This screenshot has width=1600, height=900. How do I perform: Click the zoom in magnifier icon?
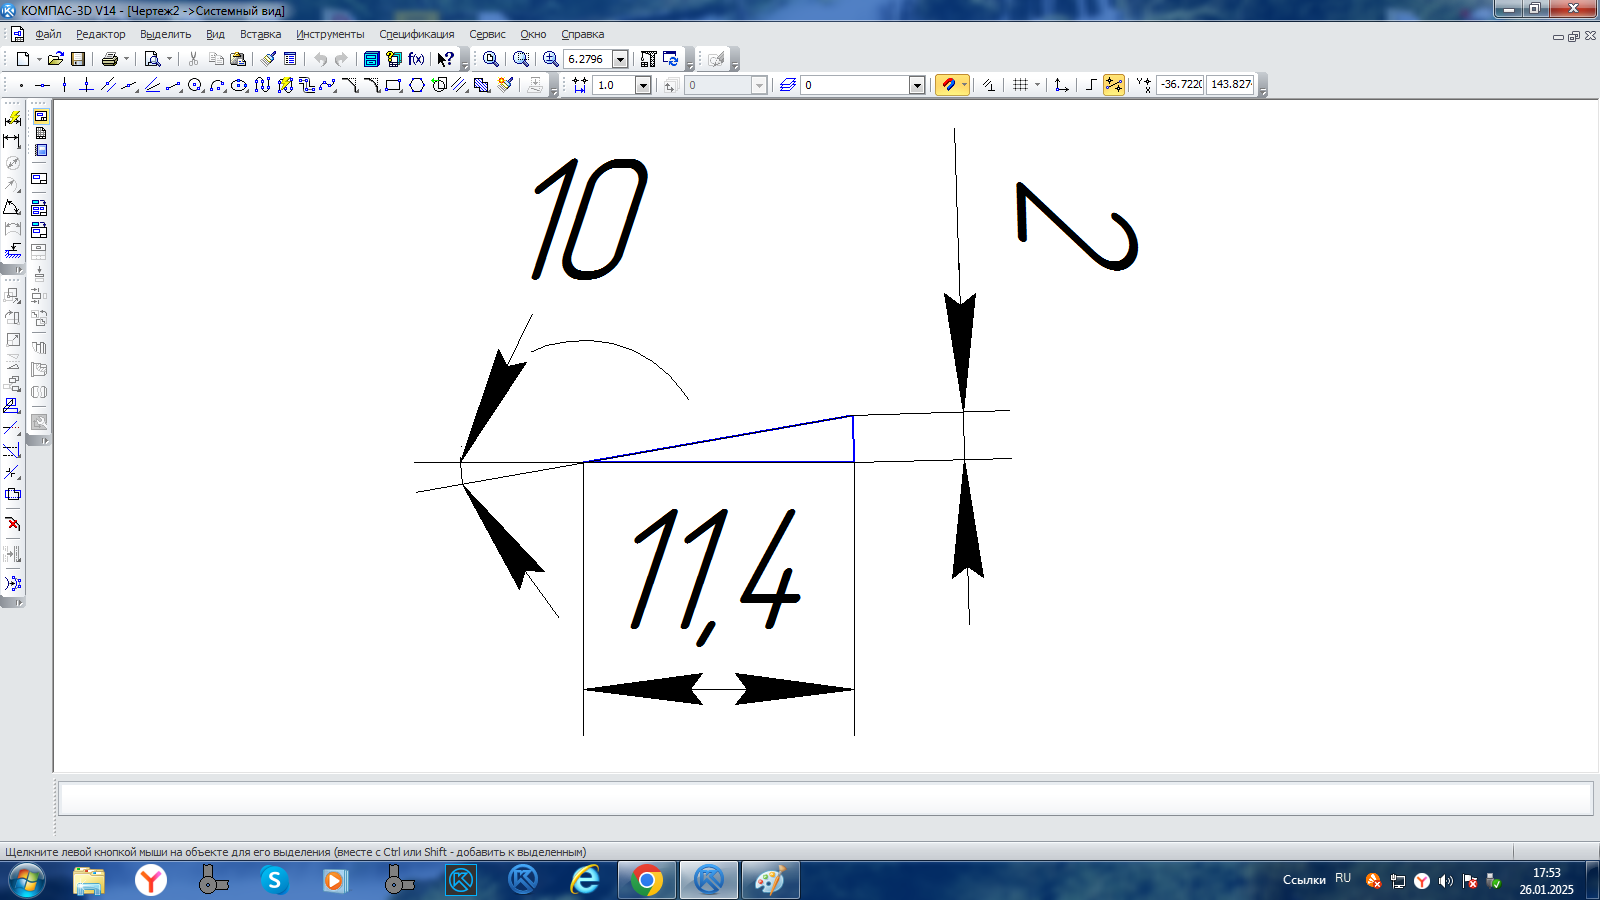[x=550, y=59]
